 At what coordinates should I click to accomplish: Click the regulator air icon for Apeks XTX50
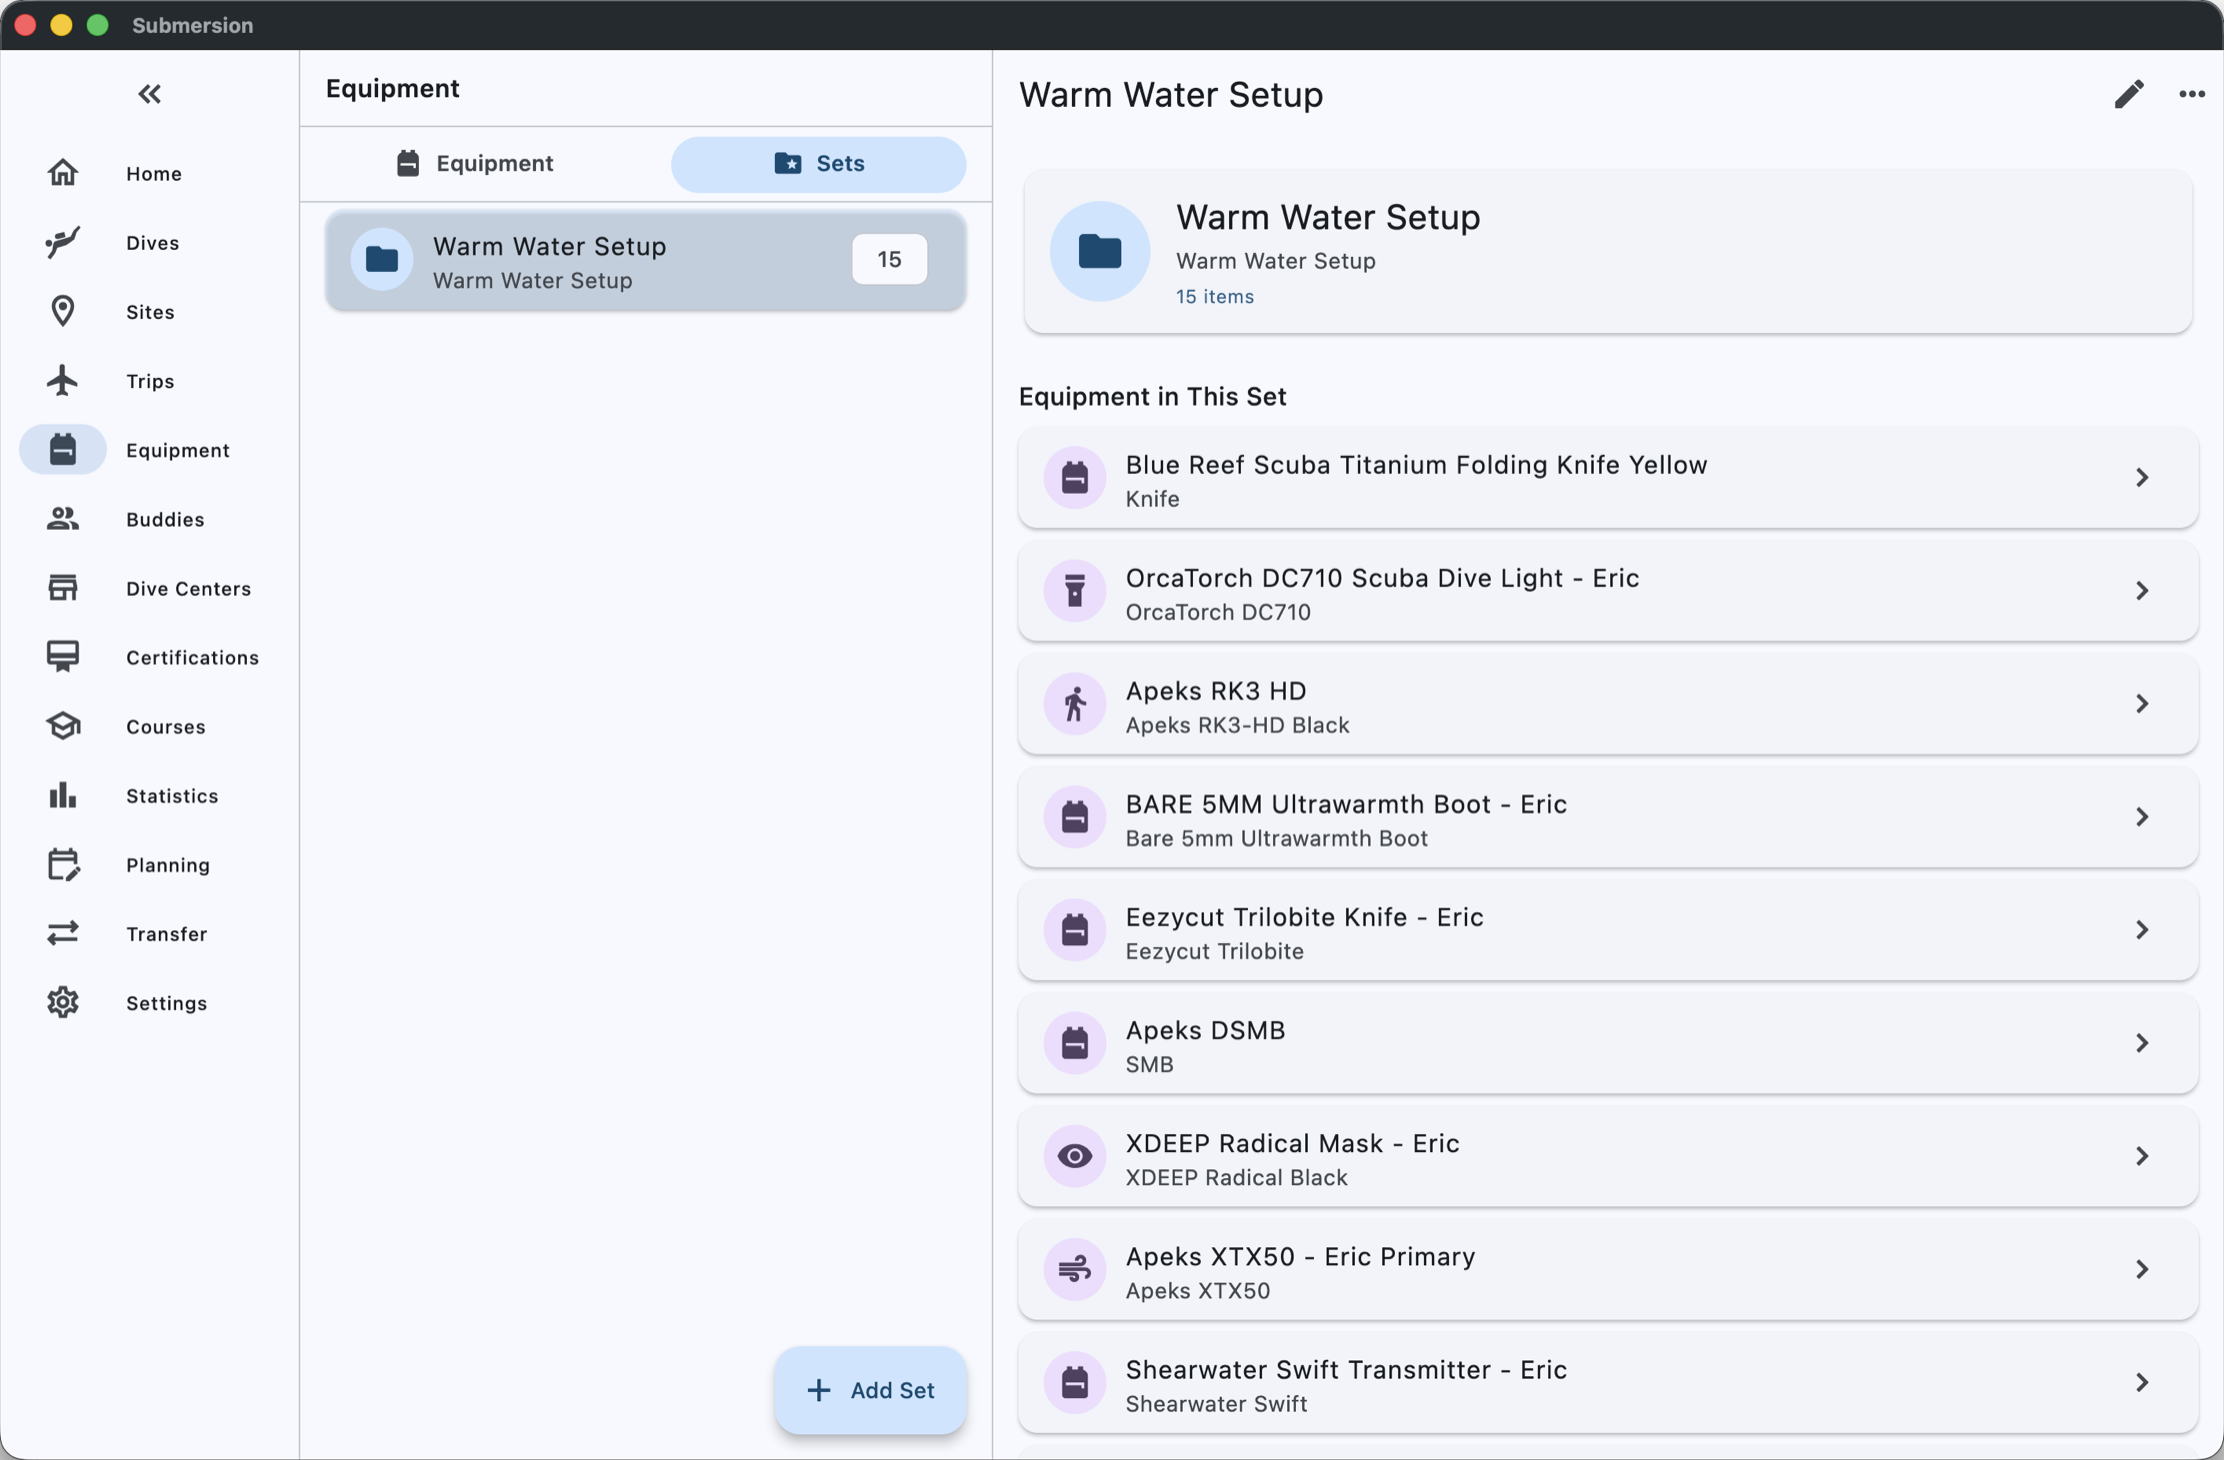pyautogui.click(x=1075, y=1269)
